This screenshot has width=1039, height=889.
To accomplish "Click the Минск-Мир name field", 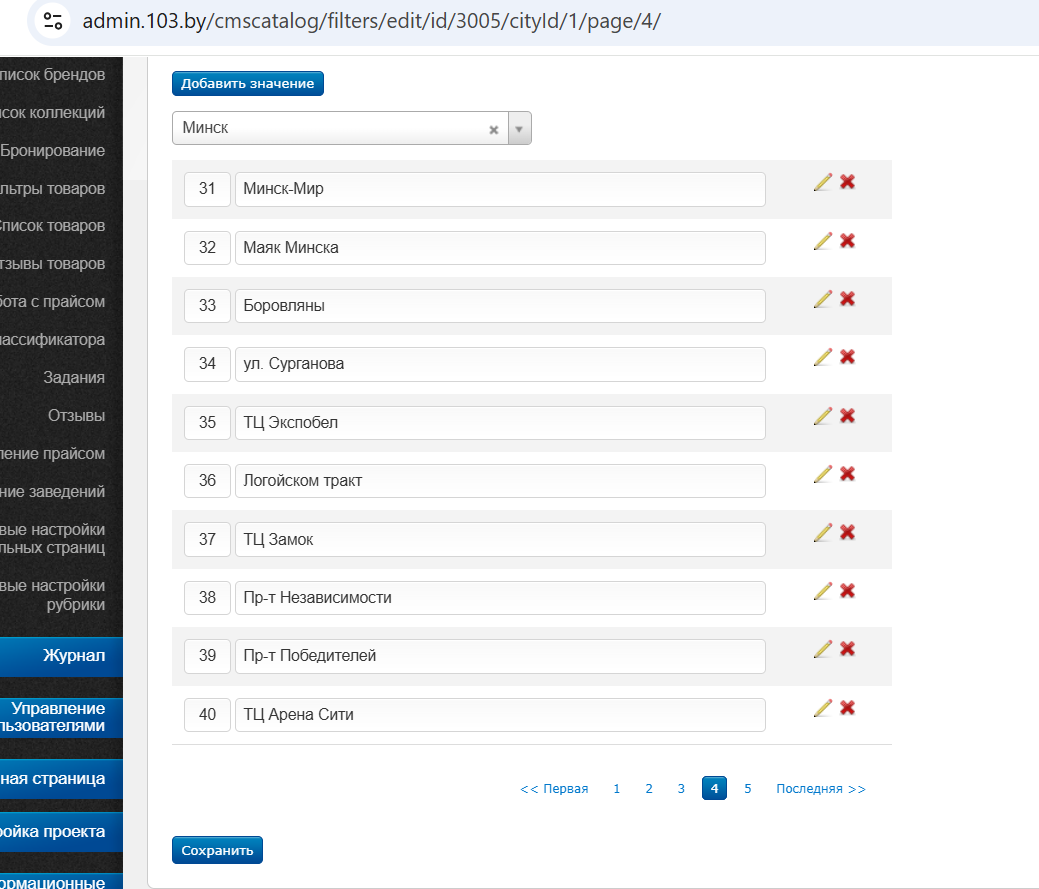I will point(500,189).
